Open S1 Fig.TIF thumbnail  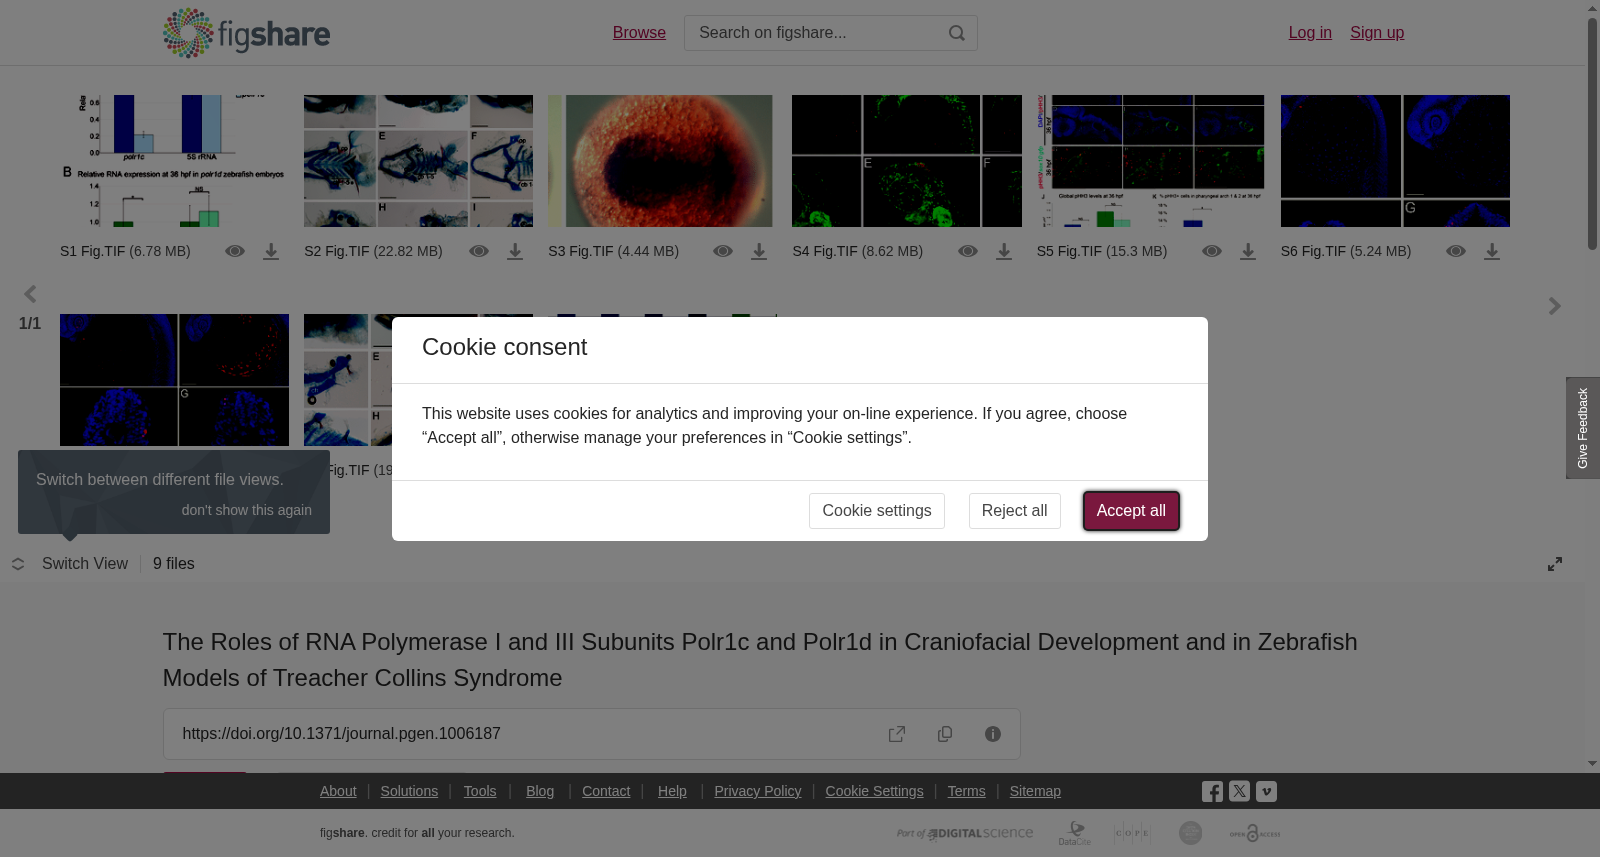[x=174, y=161]
